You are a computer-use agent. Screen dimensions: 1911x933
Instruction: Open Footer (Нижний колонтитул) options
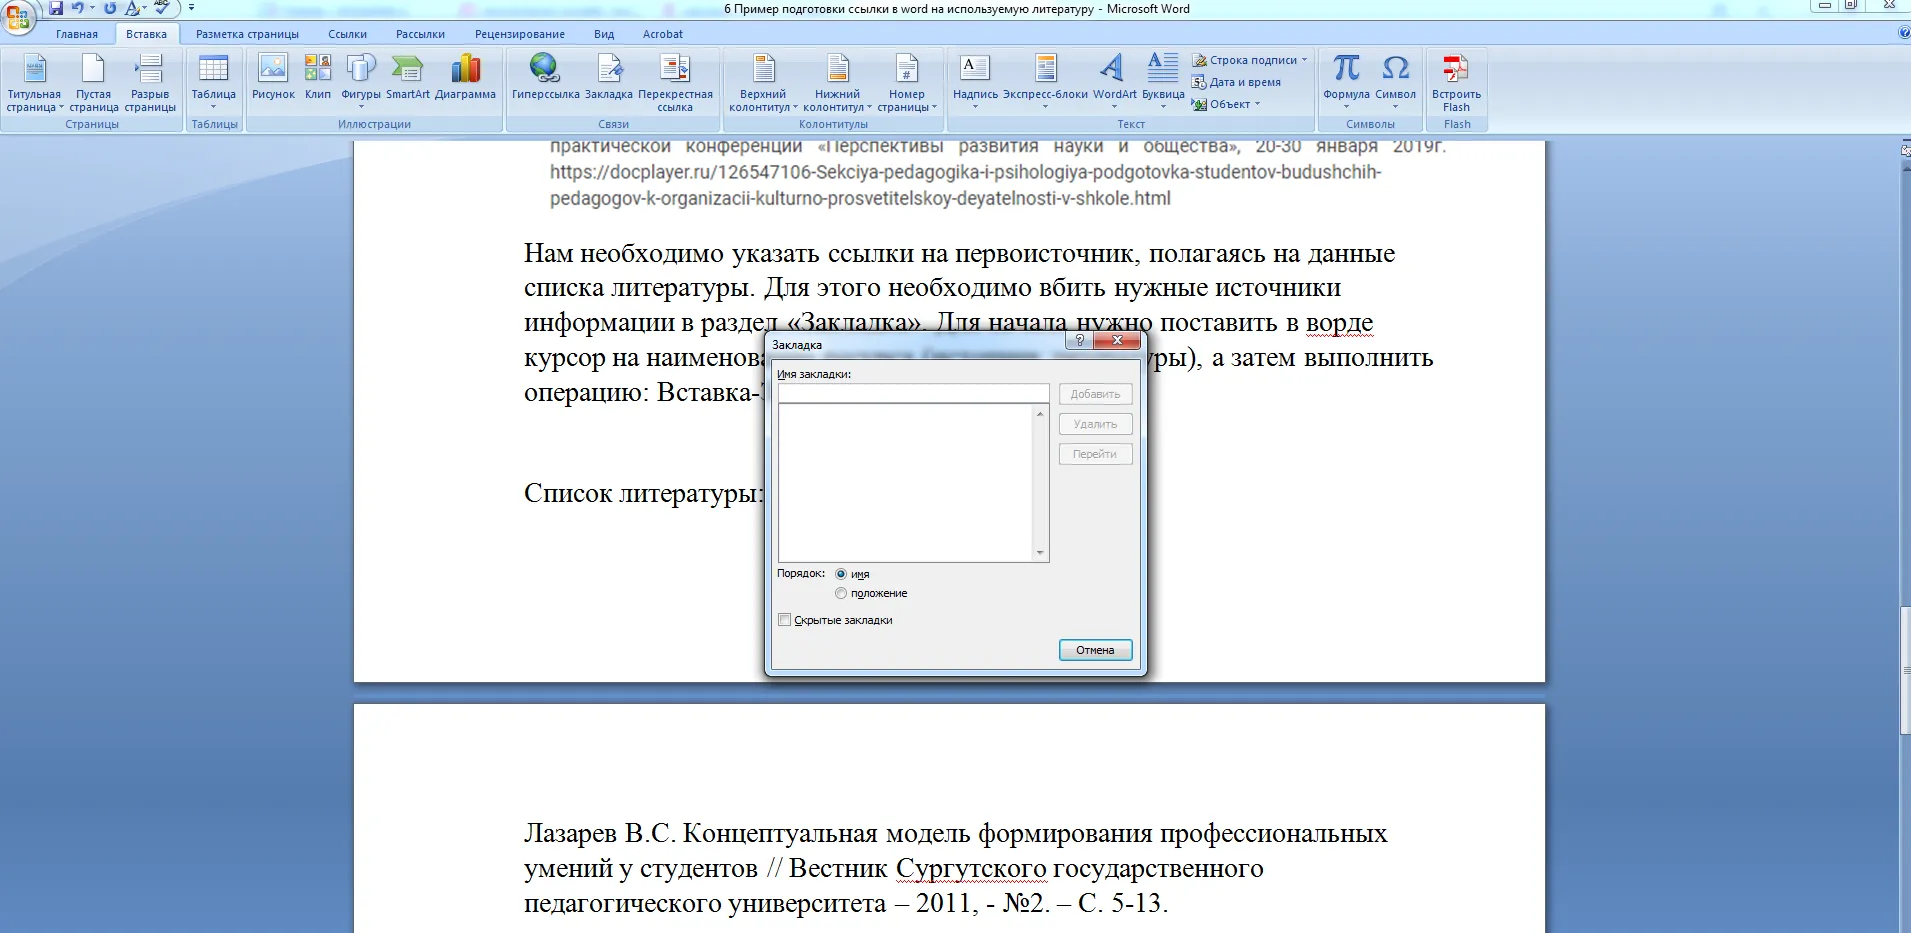click(x=838, y=83)
